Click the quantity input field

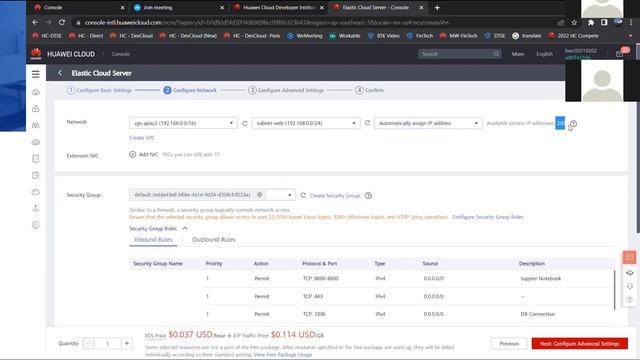(107, 343)
